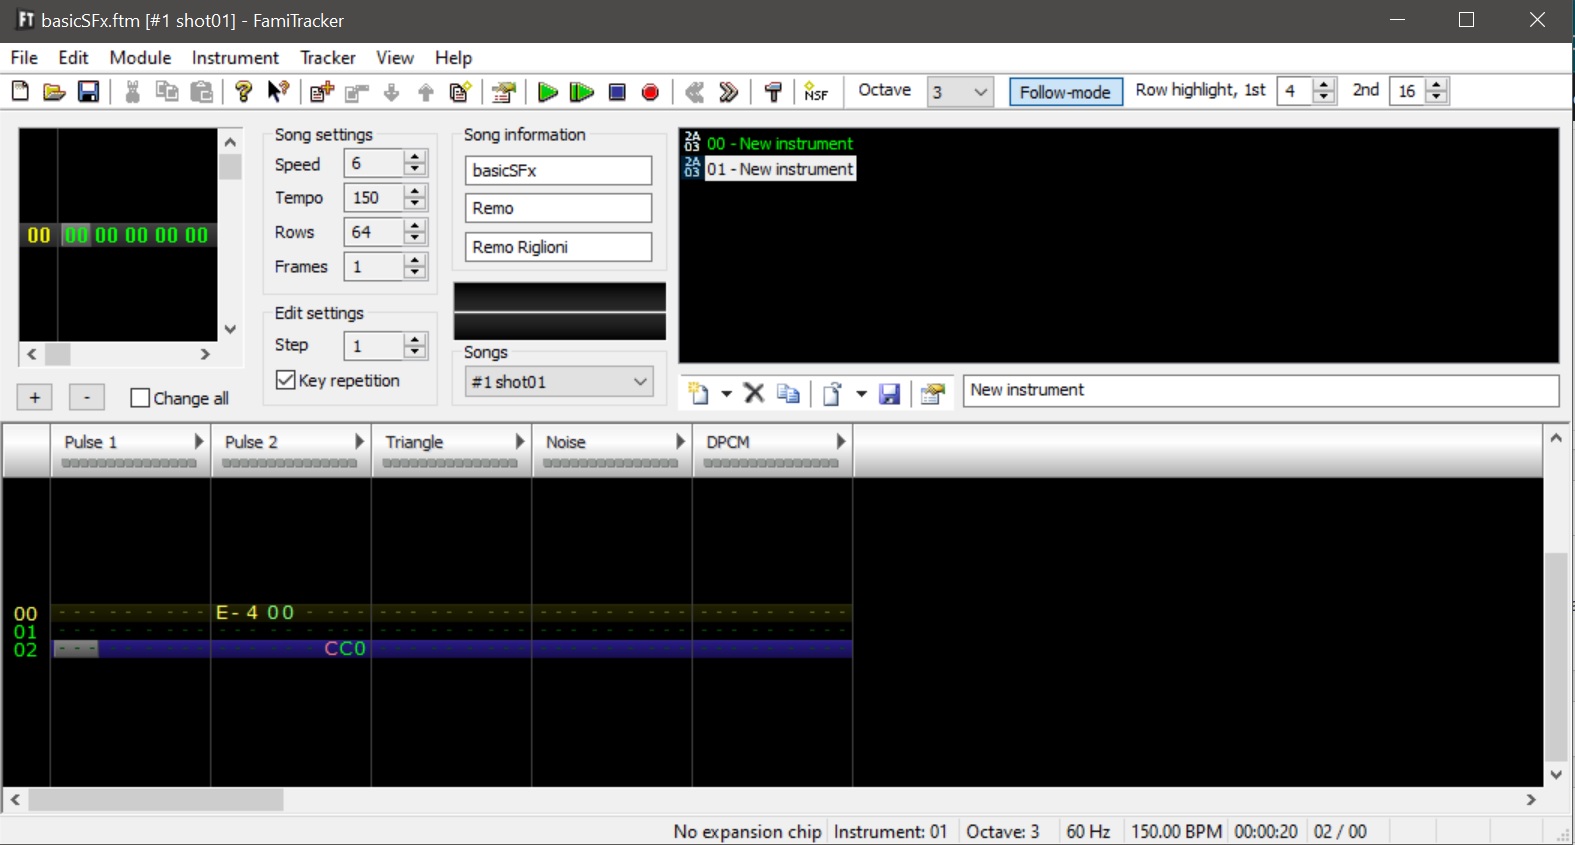Image resolution: width=1575 pixels, height=845 pixels.
Task: Click the instrument name field New instrument
Action: point(1261,390)
